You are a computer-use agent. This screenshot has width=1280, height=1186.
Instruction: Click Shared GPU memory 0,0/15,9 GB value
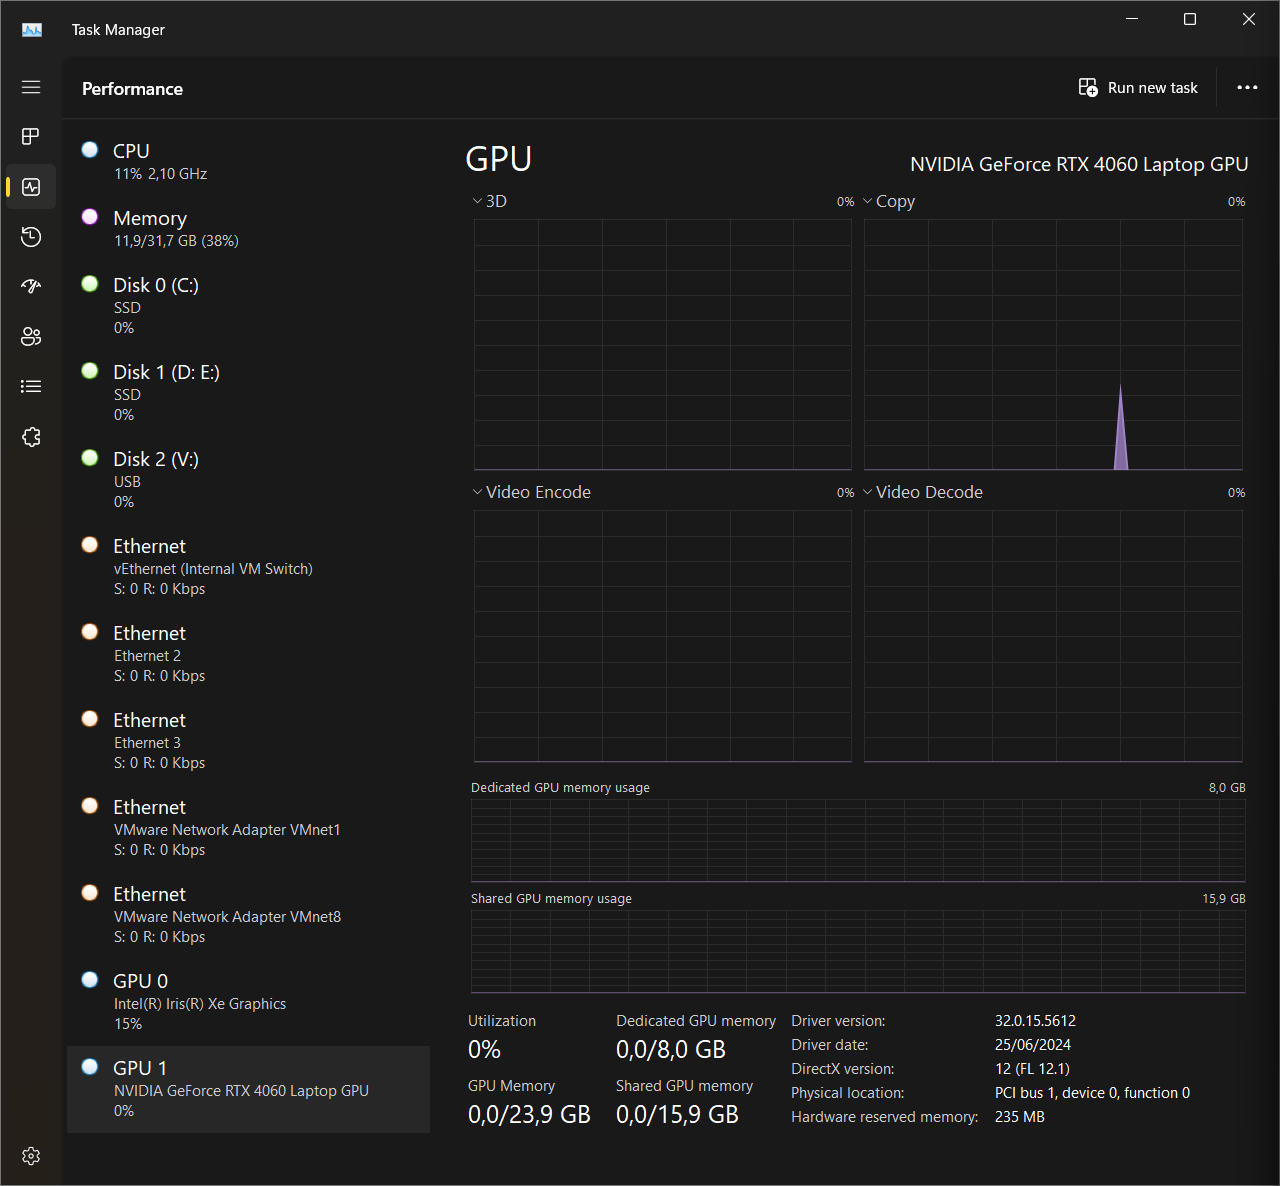pyautogui.click(x=677, y=1114)
